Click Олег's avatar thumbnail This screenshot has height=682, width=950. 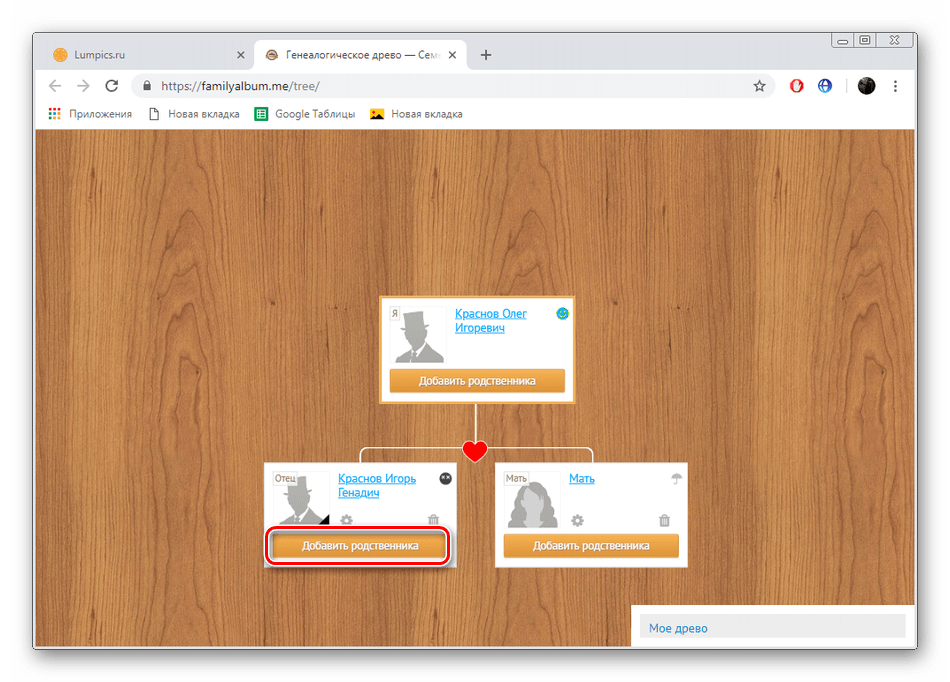[x=417, y=334]
